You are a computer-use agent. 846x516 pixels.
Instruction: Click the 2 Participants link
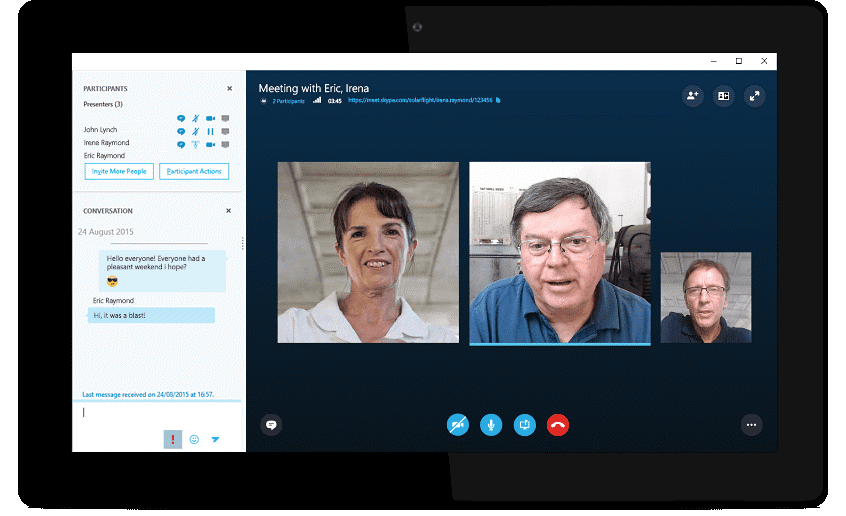(289, 101)
